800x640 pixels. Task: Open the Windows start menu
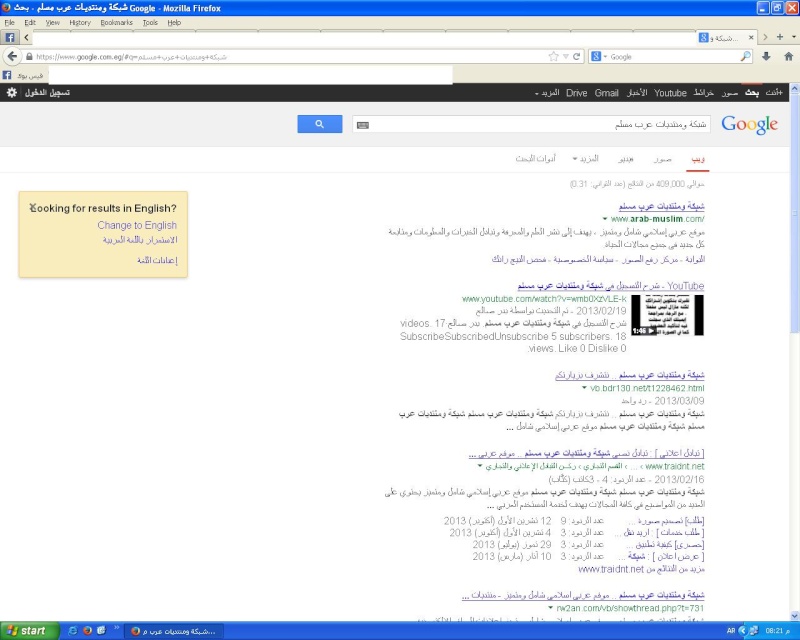click(30, 631)
